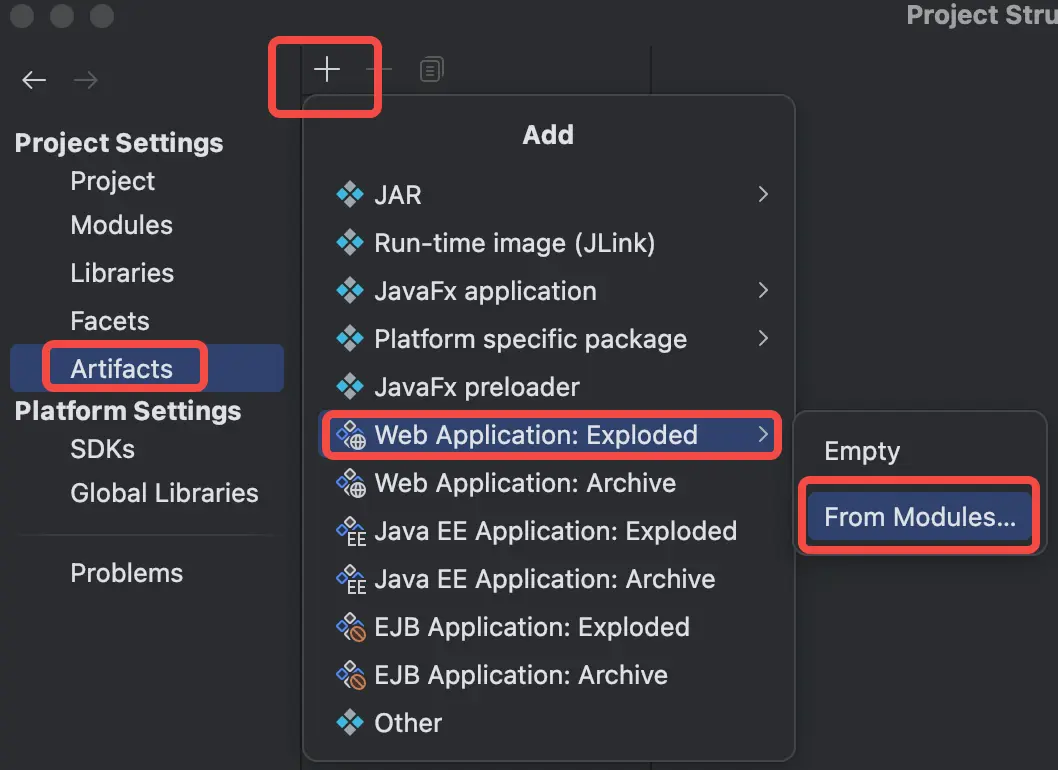This screenshot has height=770, width=1058.
Task: Click the Java EE Application: Archive icon
Action: point(351,579)
